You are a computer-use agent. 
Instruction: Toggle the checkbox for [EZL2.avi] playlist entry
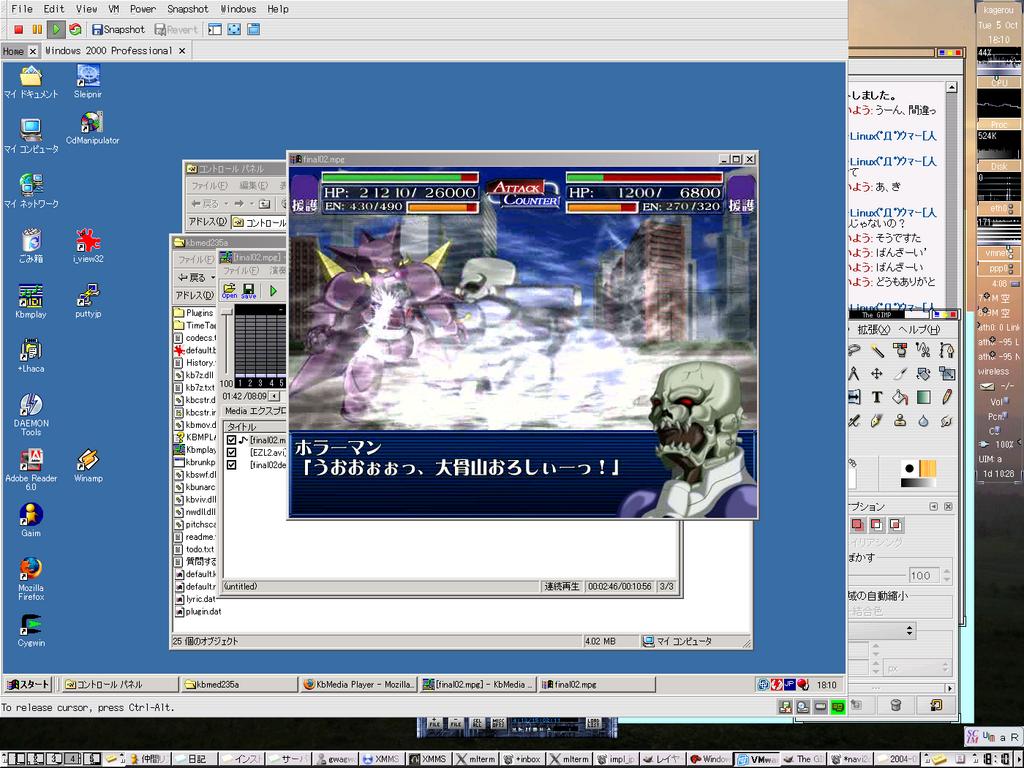point(231,453)
